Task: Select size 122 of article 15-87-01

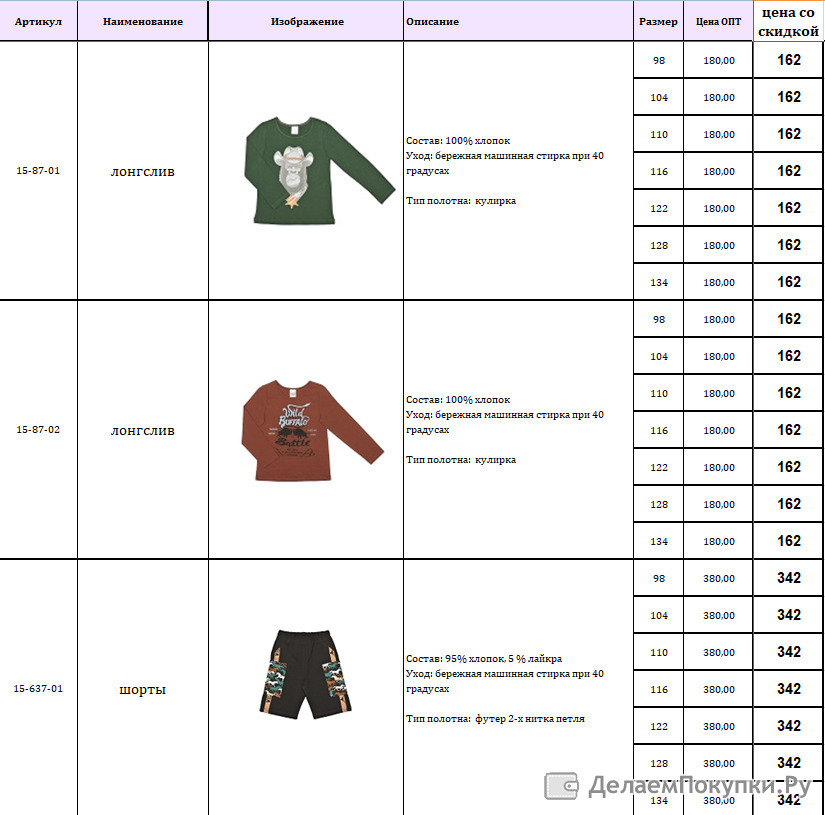Action: 658,208
